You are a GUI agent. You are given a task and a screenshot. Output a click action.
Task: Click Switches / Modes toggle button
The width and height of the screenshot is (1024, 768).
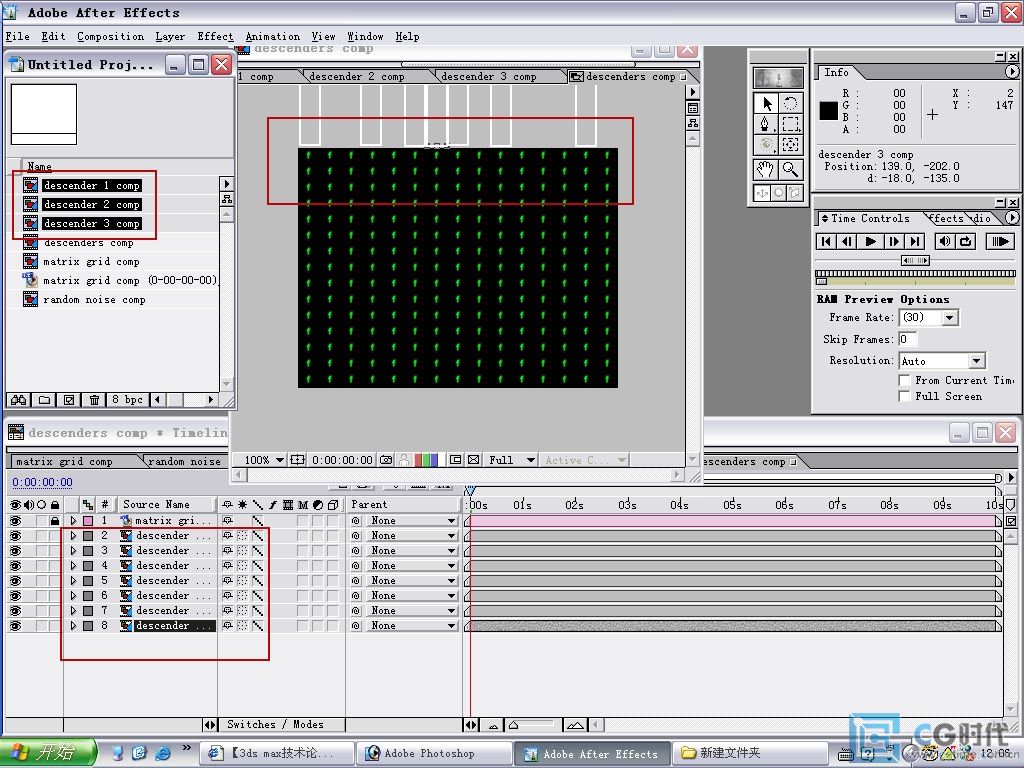(275, 724)
